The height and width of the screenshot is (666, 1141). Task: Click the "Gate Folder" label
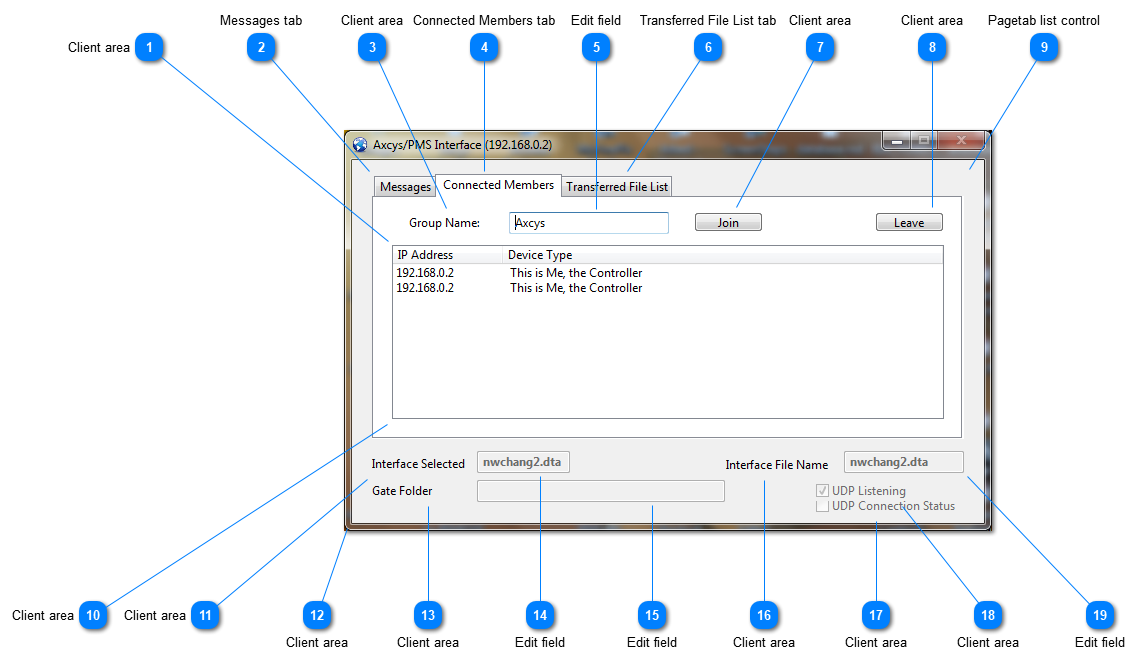pos(402,491)
